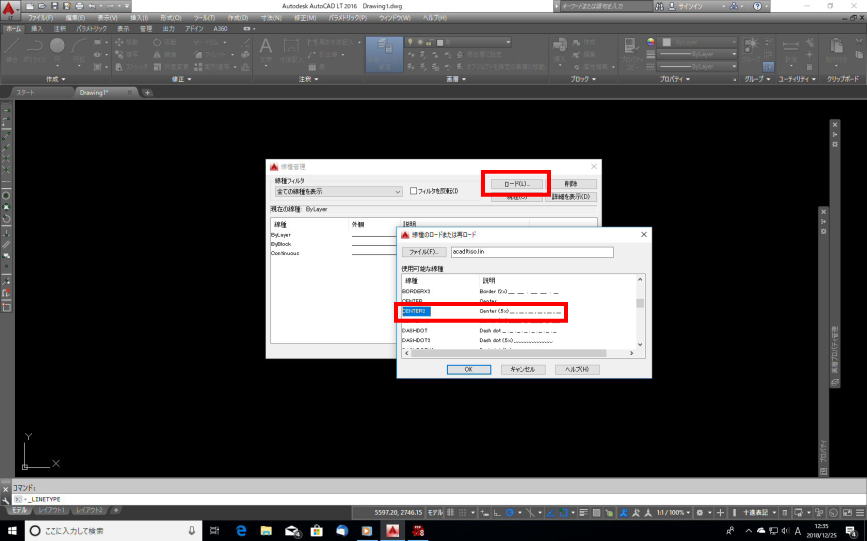Image resolution: width=867 pixels, height=541 pixels.
Task: Open the ファイル(F) menu
Action: (40, 18)
